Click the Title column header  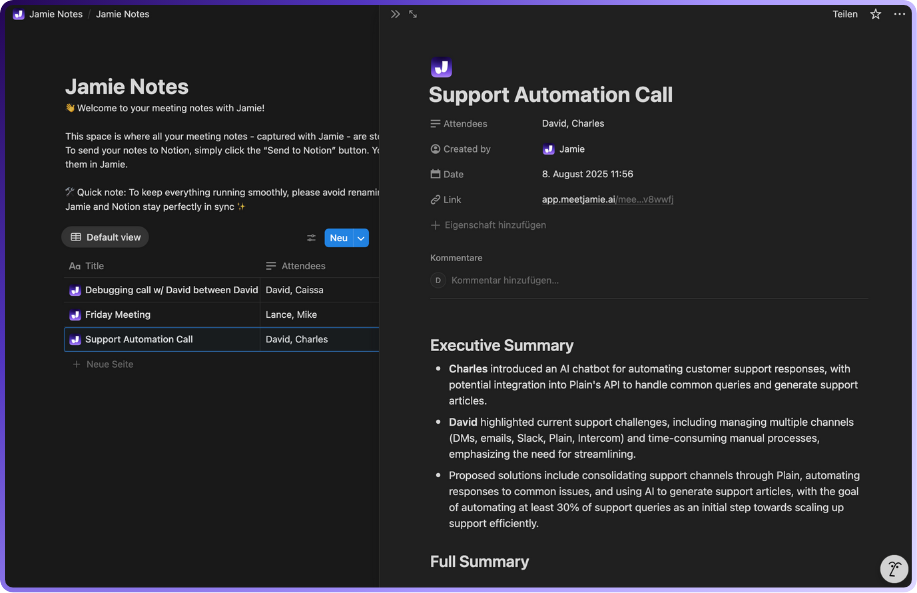point(87,266)
